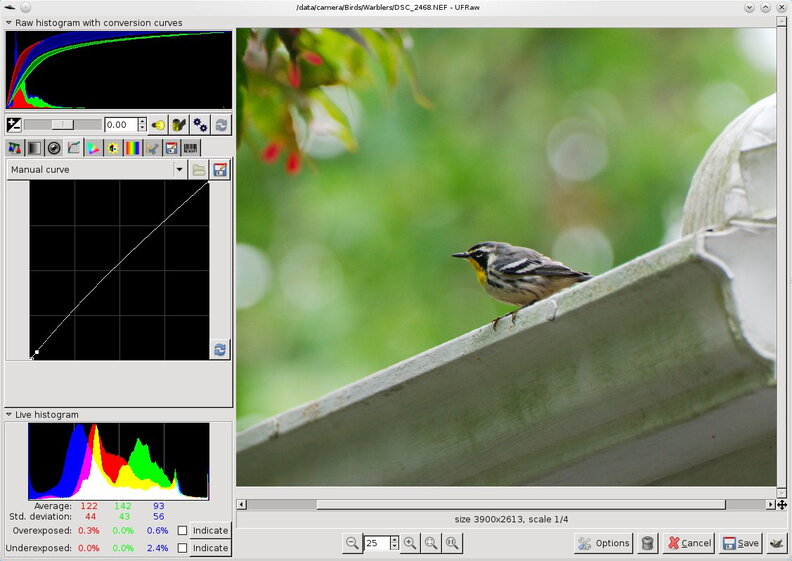Switch to the white balance tab

point(14,148)
